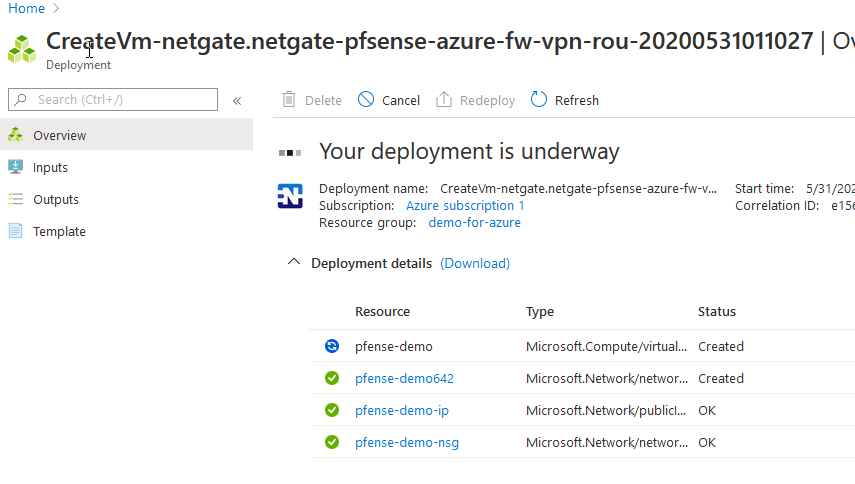Click the Netgate publisher logo icon

pyautogui.click(x=290, y=196)
